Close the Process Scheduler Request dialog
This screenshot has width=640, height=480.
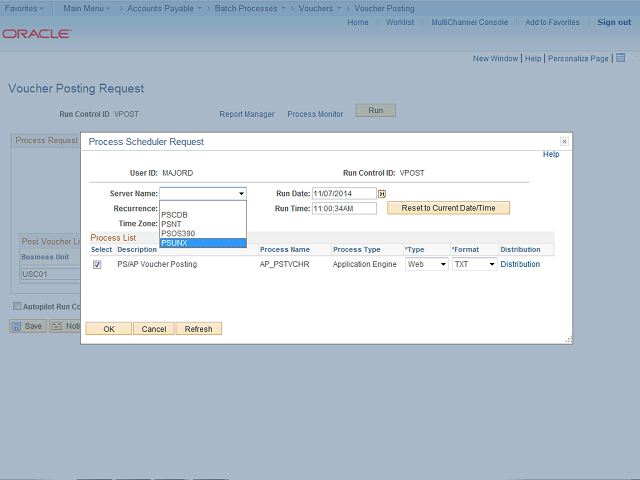[x=564, y=141]
